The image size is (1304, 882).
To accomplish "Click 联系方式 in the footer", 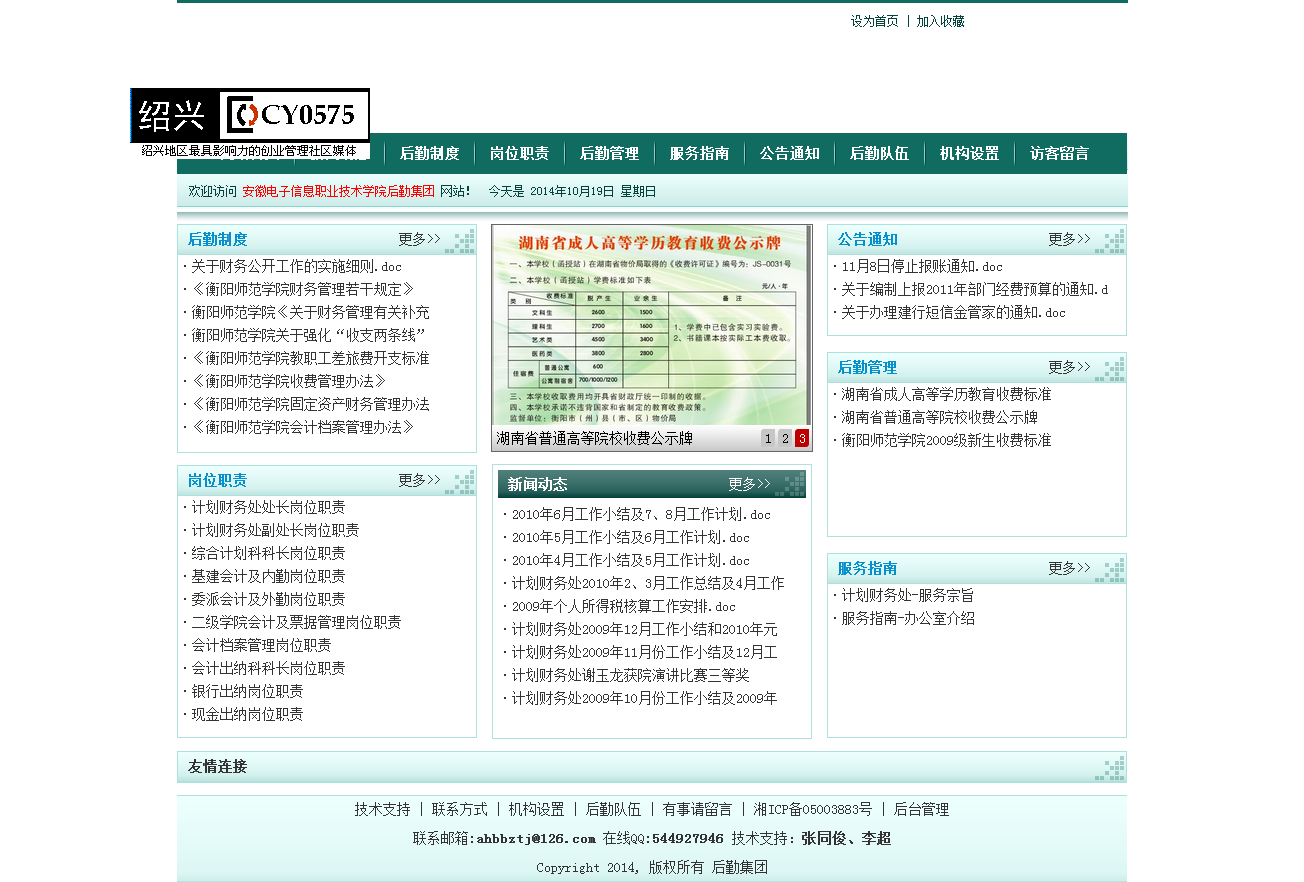I will pyautogui.click(x=460, y=810).
